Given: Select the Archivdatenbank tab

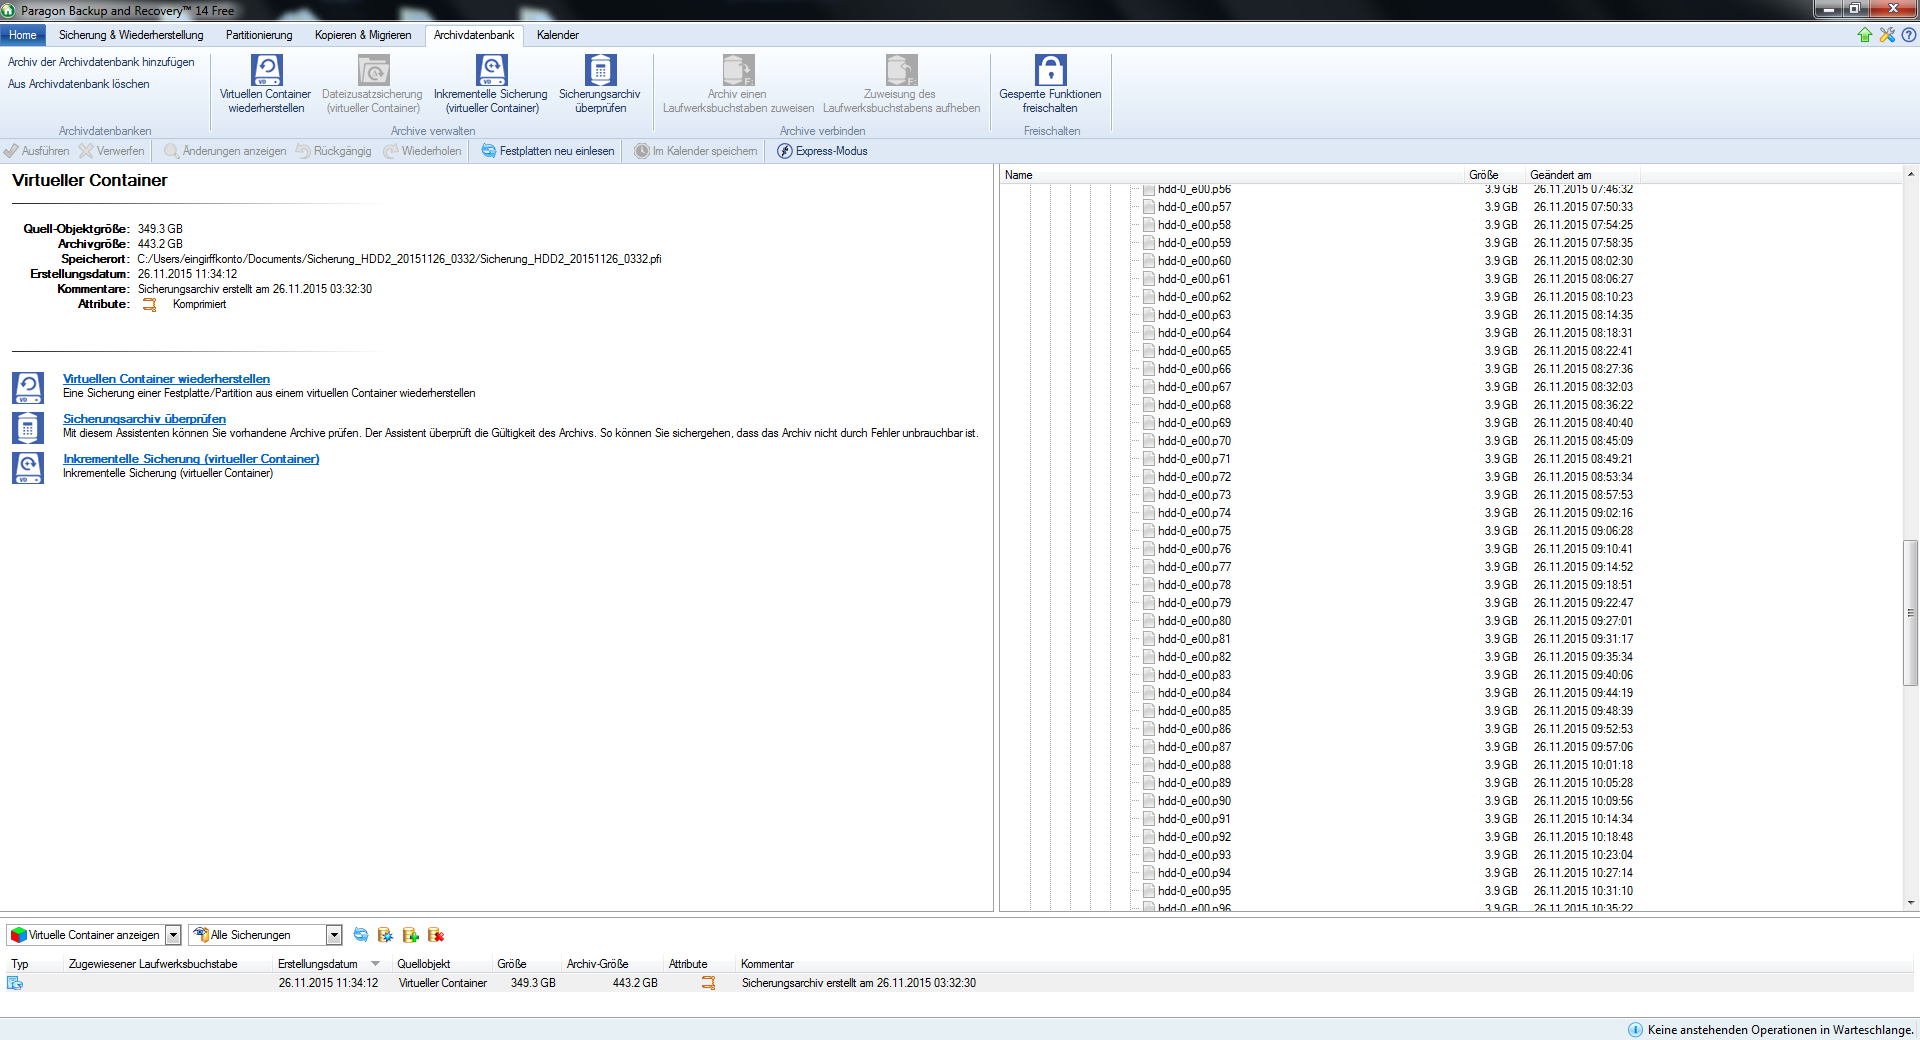Looking at the screenshot, I should coord(474,35).
